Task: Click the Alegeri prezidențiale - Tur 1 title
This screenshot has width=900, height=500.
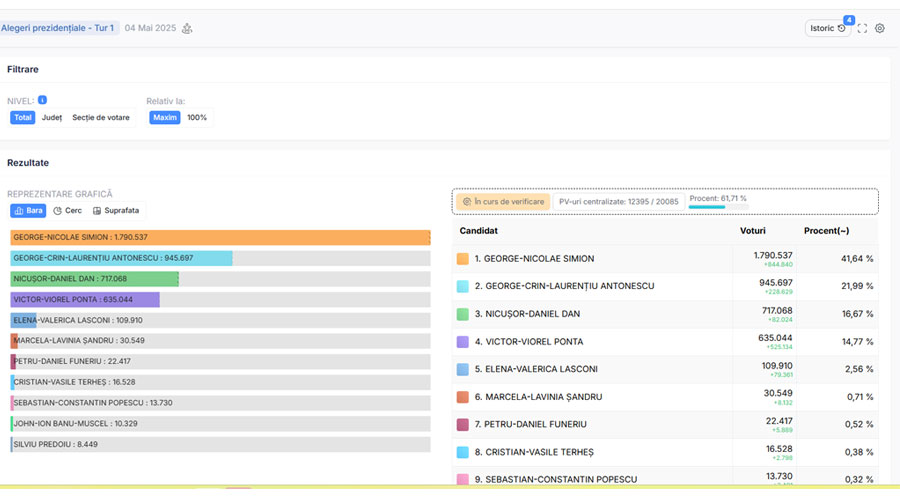Action: coord(58,28)
